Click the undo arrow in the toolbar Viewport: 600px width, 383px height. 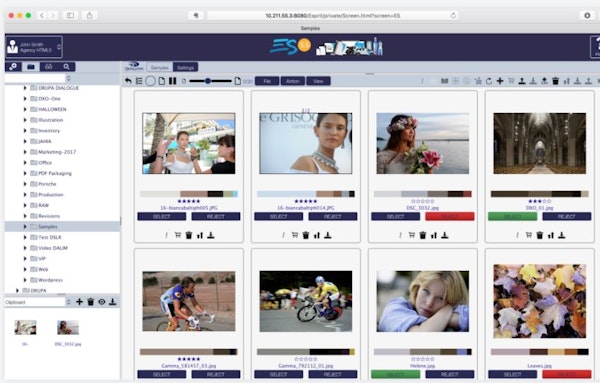pos(128,81)
